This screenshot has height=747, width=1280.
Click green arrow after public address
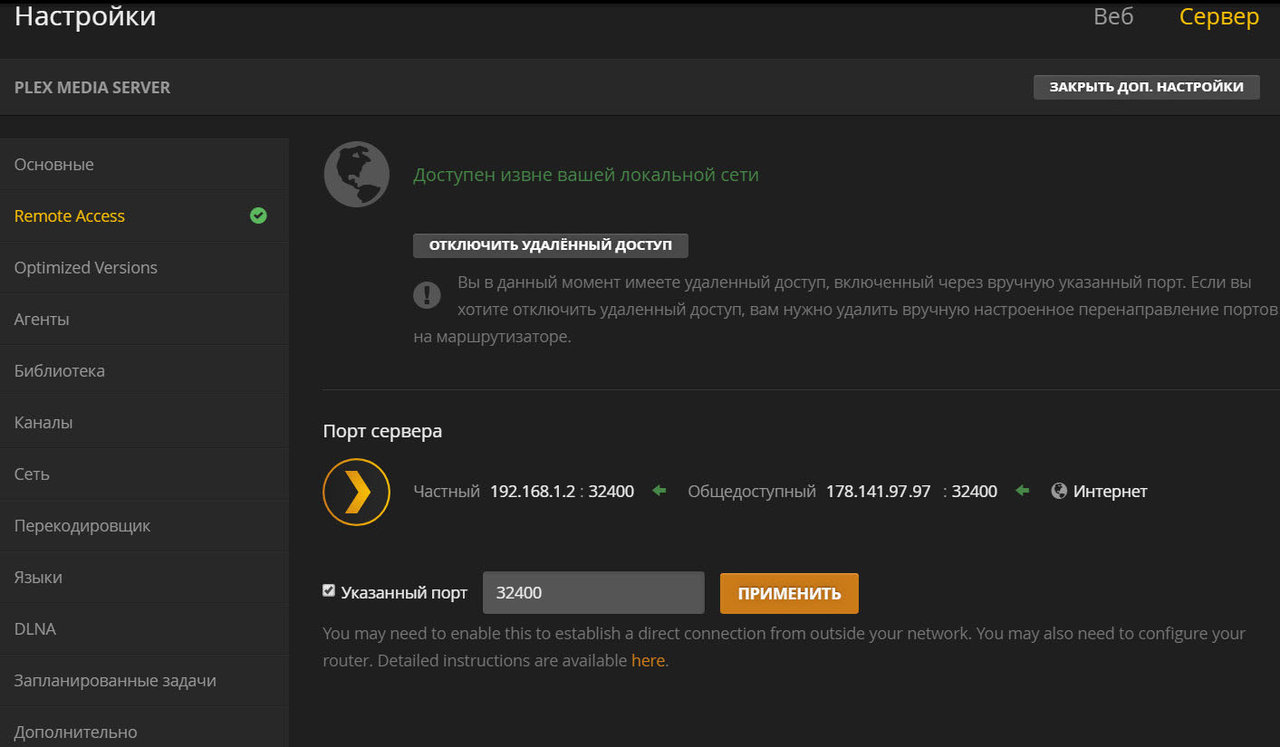(1021, 491)
